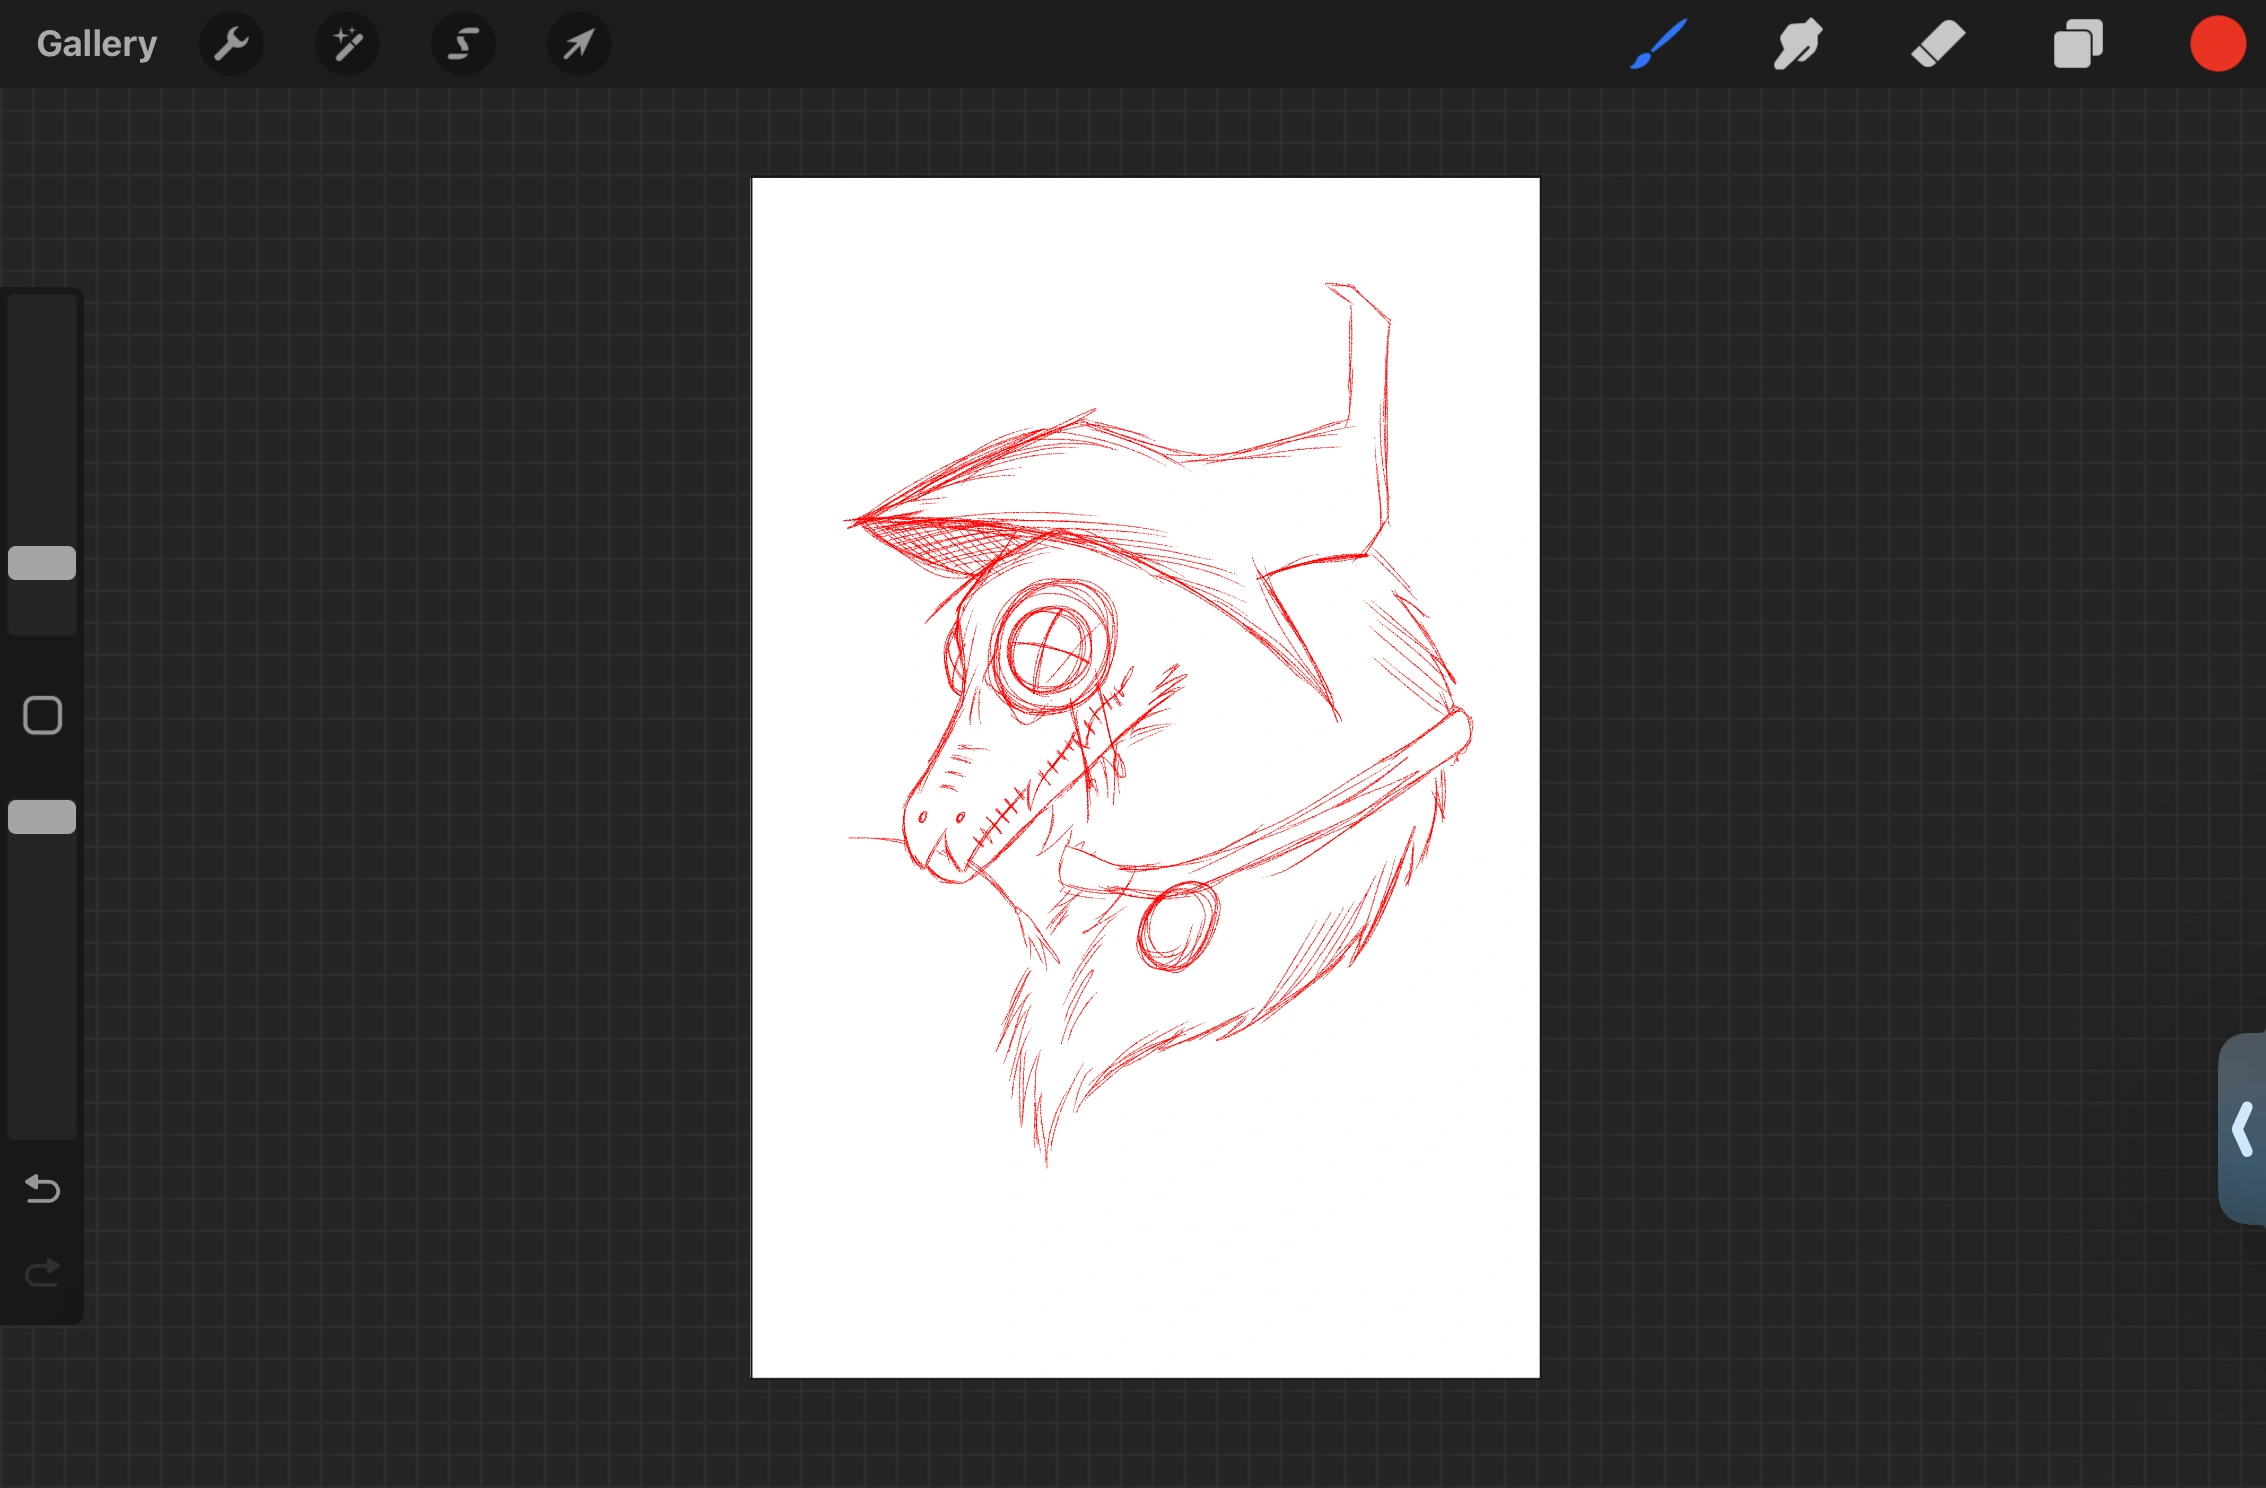Switch to Gallery view
2266x1488 pixels.
[96, 43]
